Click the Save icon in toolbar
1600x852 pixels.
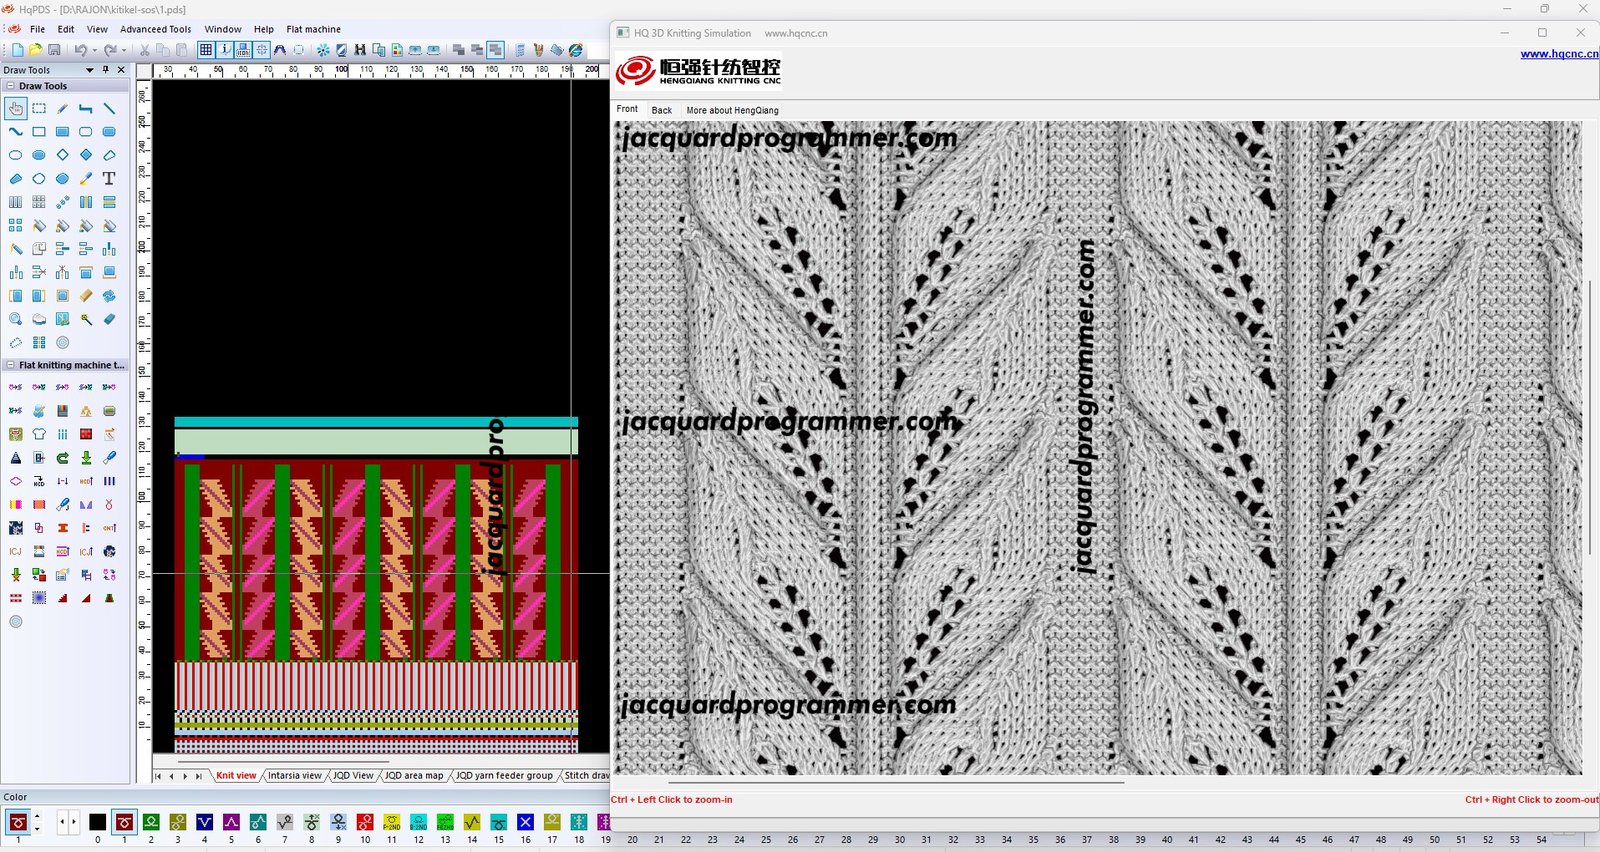[x=54, y=50]
